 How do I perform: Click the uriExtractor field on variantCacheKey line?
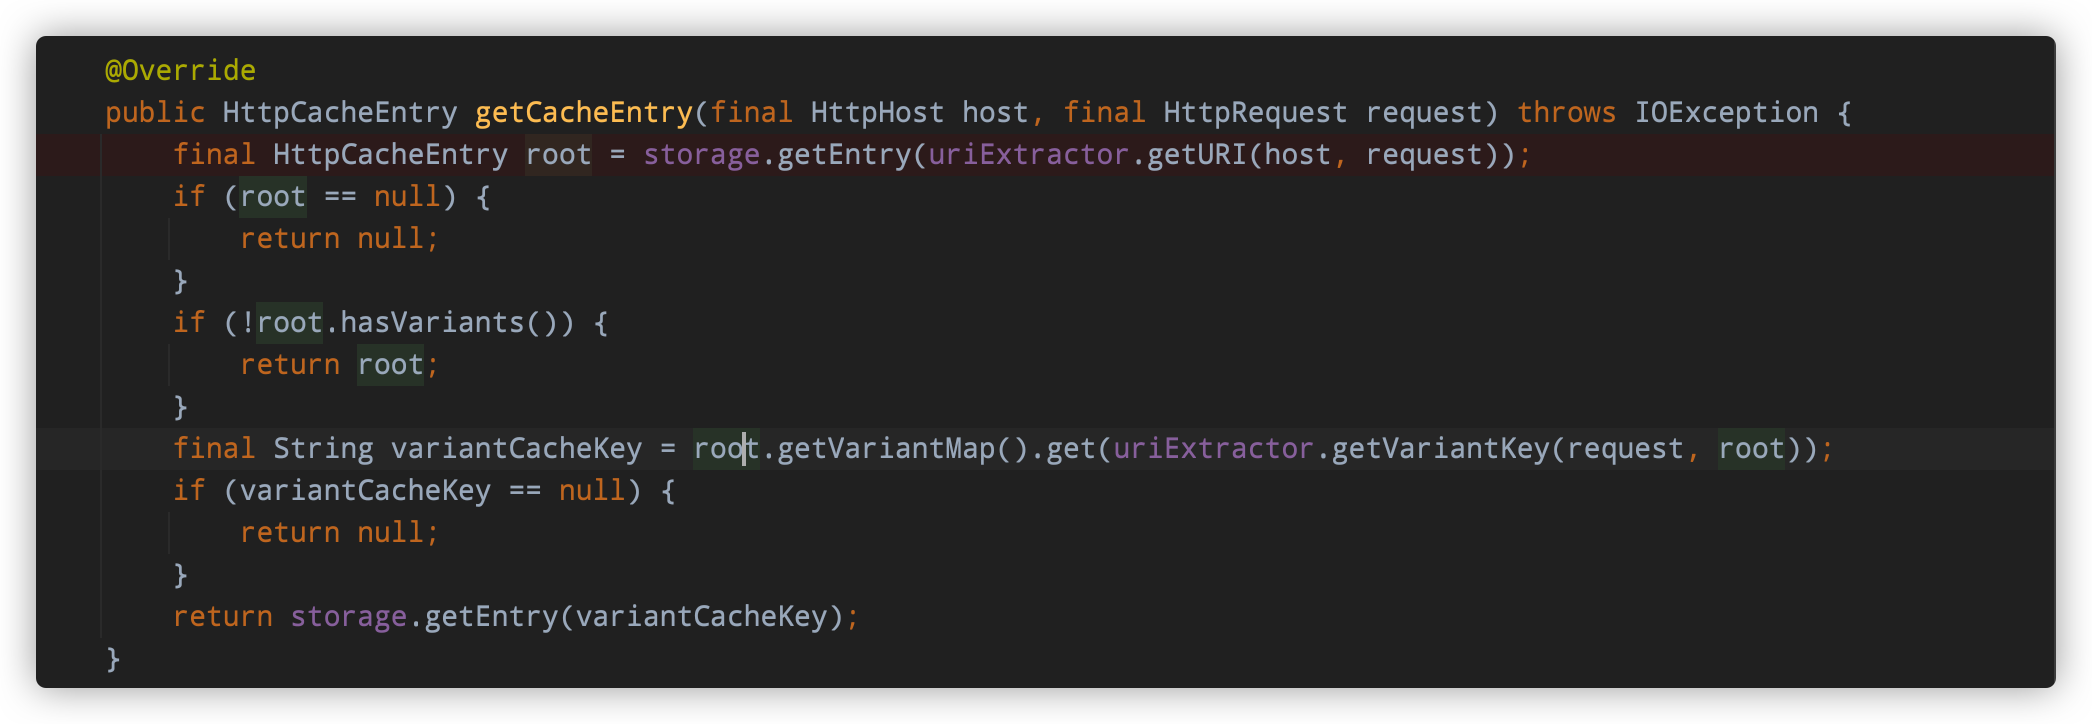click(1214, 448)
